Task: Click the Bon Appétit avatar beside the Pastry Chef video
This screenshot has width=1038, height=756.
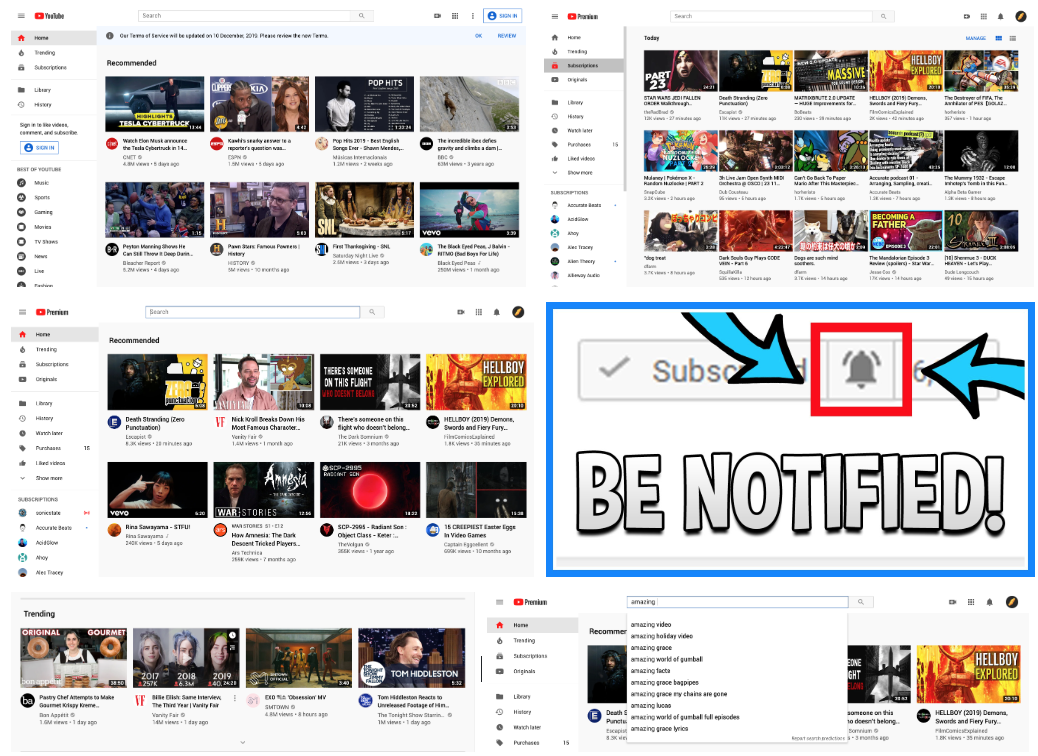Action: (27, 700)
